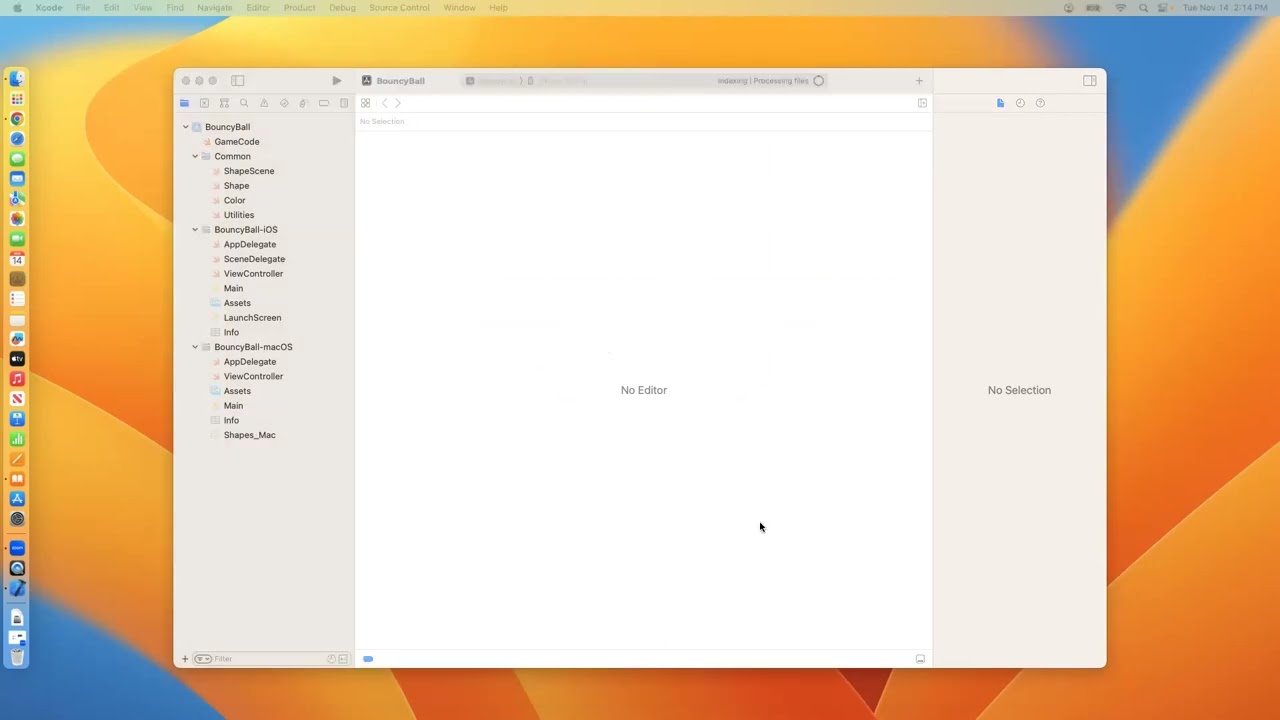Open the Source Control navigator icon
This screenshot has height=720, width=1280.
[x=204, y=103]
